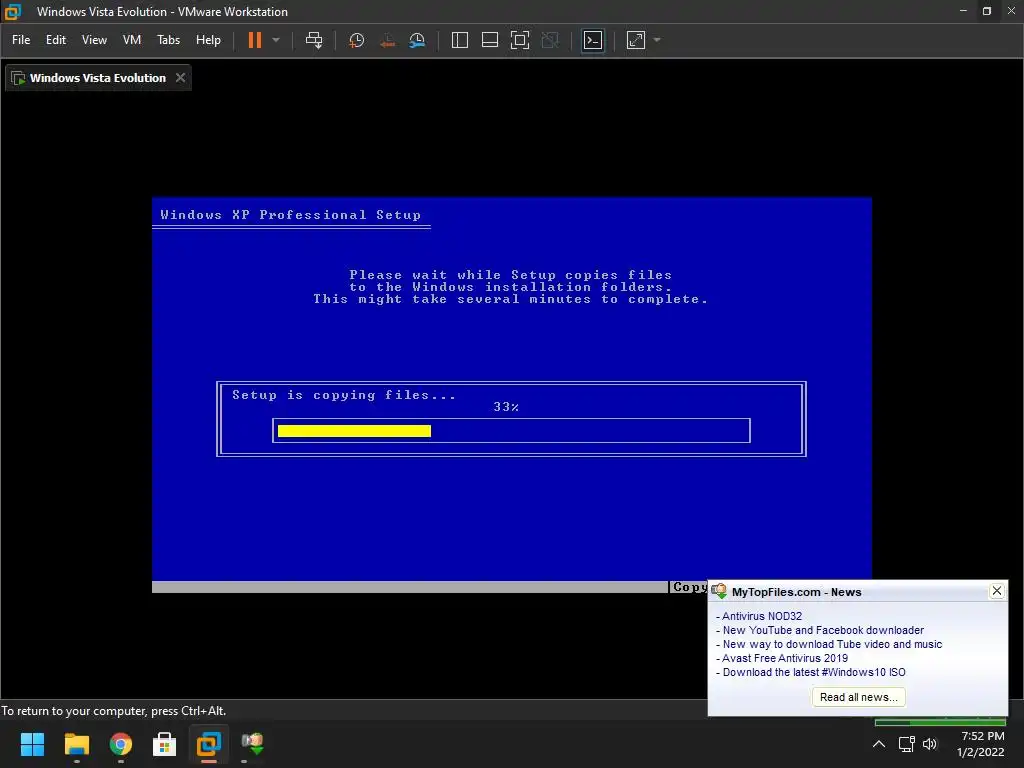Click VMware Workstation taskbar icon
This screenshot has width=1024, height=768.
point(209,744)
